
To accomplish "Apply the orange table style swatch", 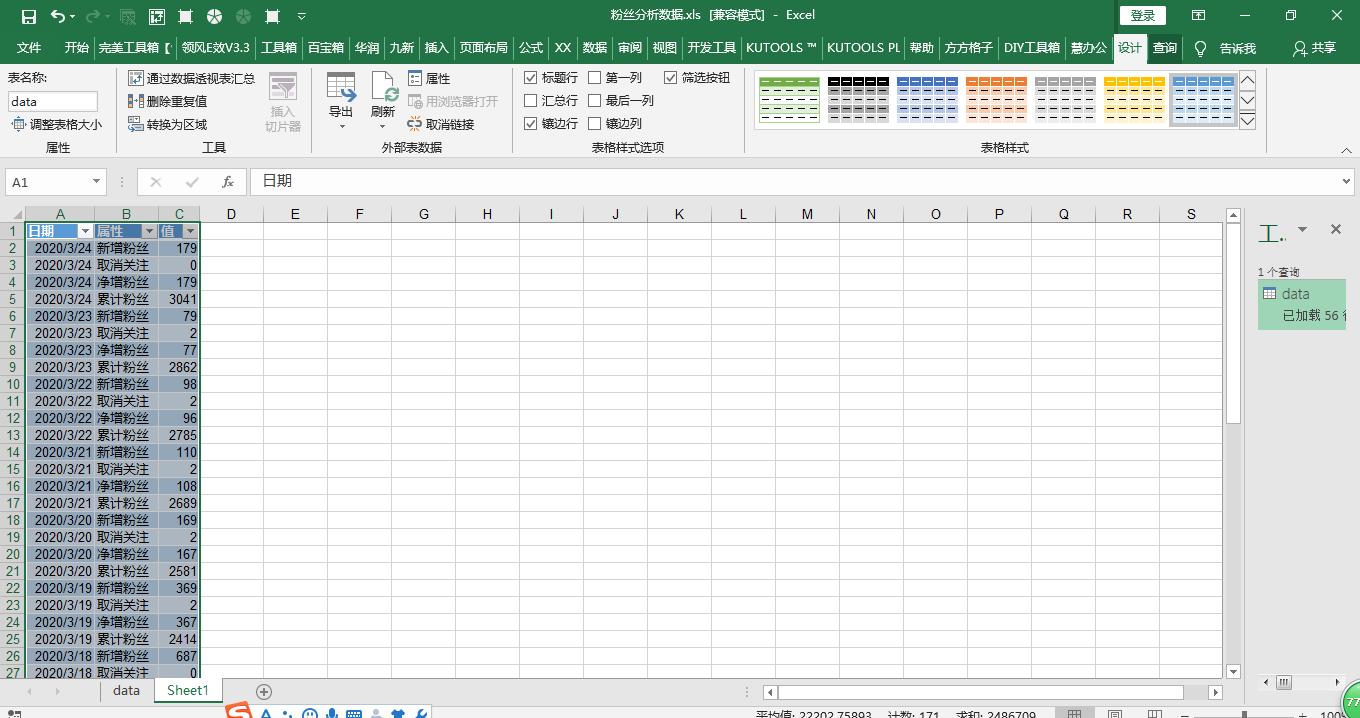I will 996,100.
